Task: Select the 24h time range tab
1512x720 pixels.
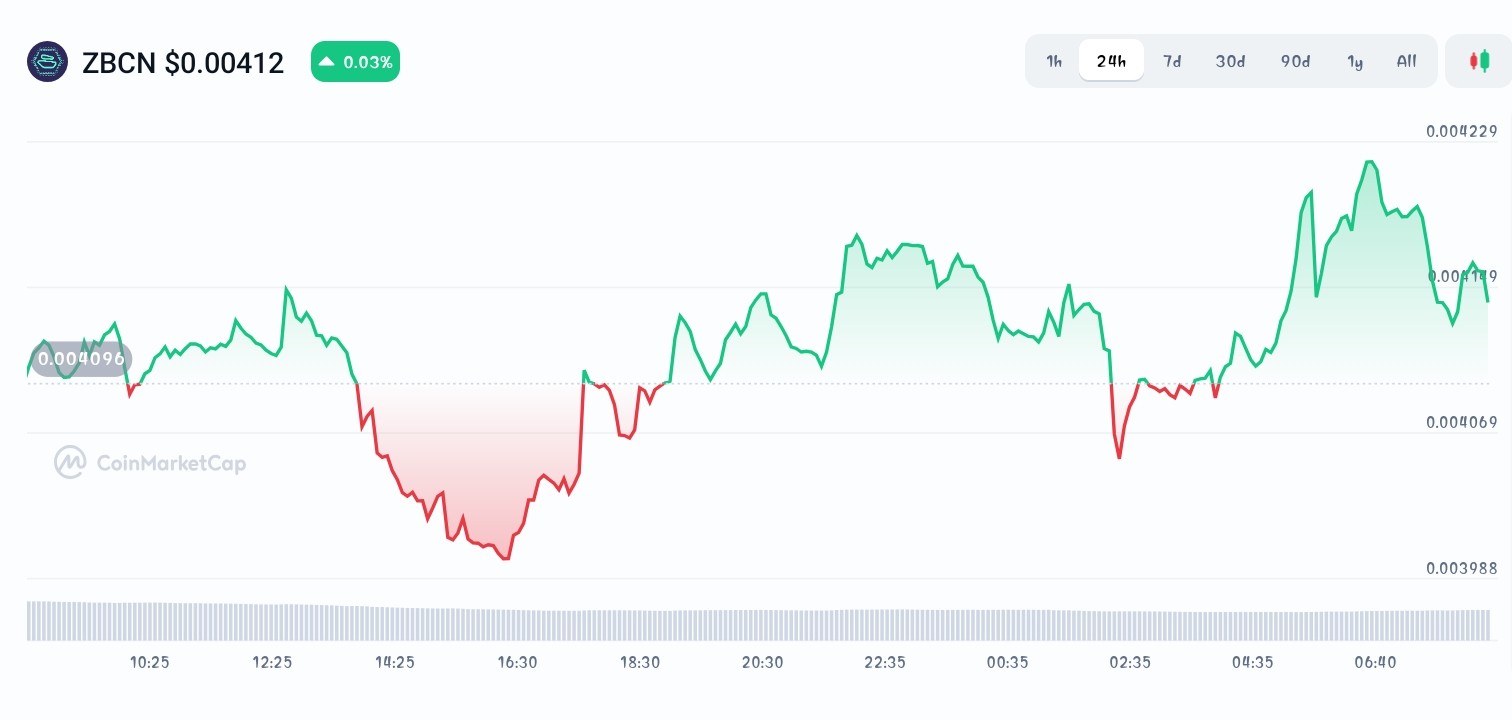Action: click(1111, 61)
